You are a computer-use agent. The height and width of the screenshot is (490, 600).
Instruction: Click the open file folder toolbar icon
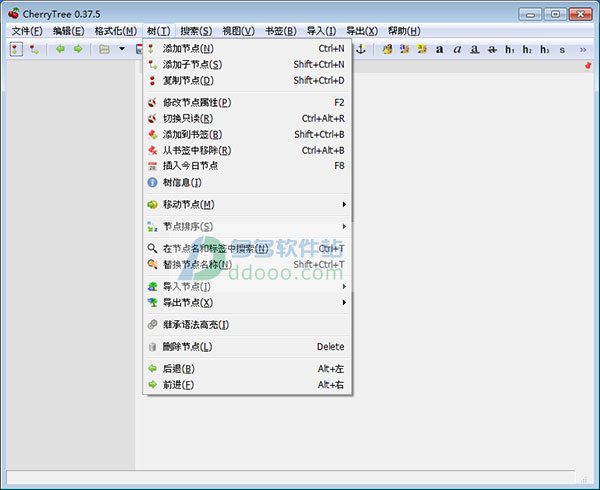104,49
